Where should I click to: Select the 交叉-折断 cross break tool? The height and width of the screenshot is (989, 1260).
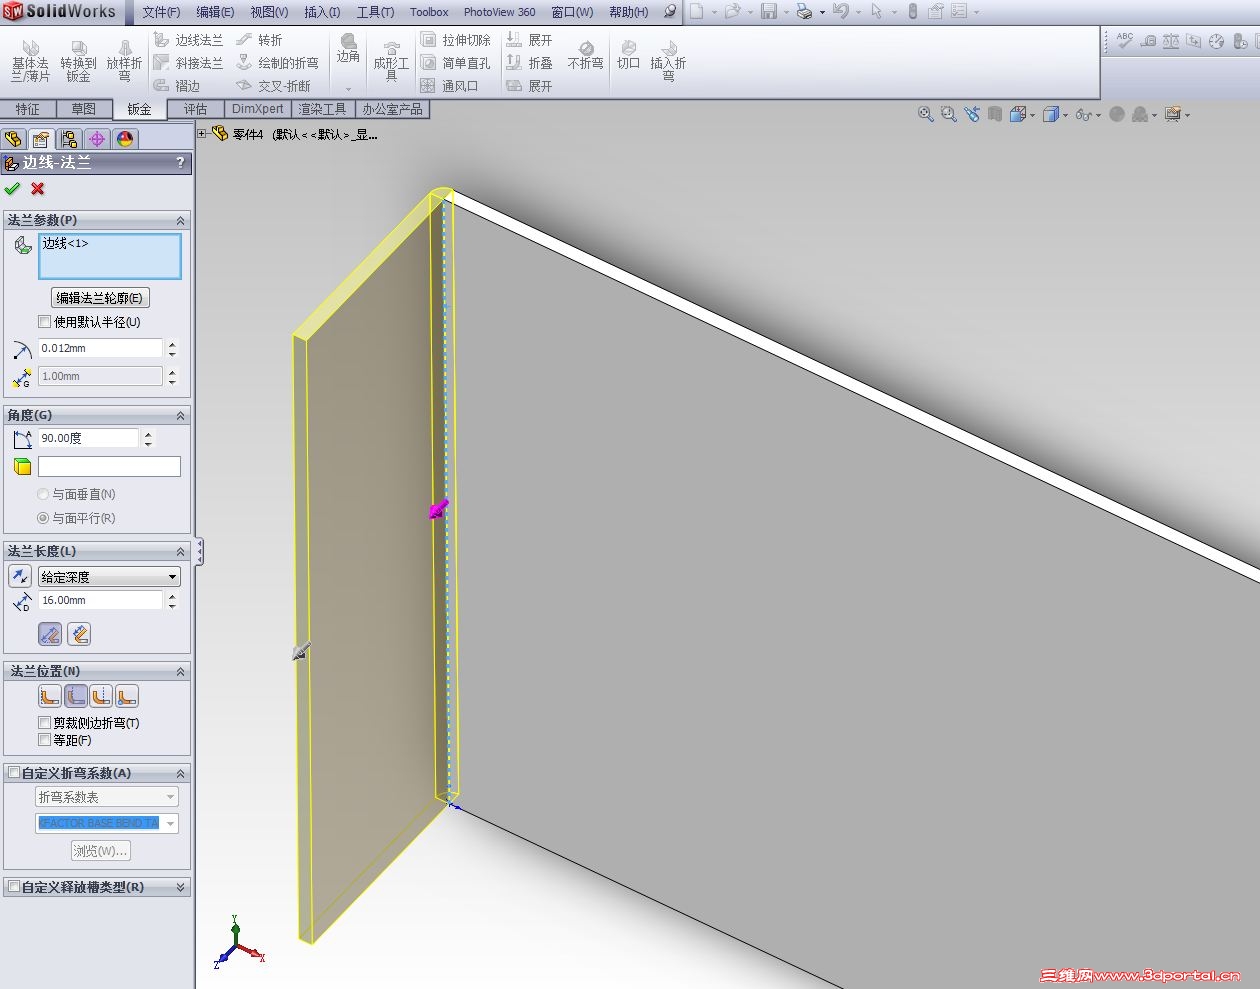coord(273,86)
